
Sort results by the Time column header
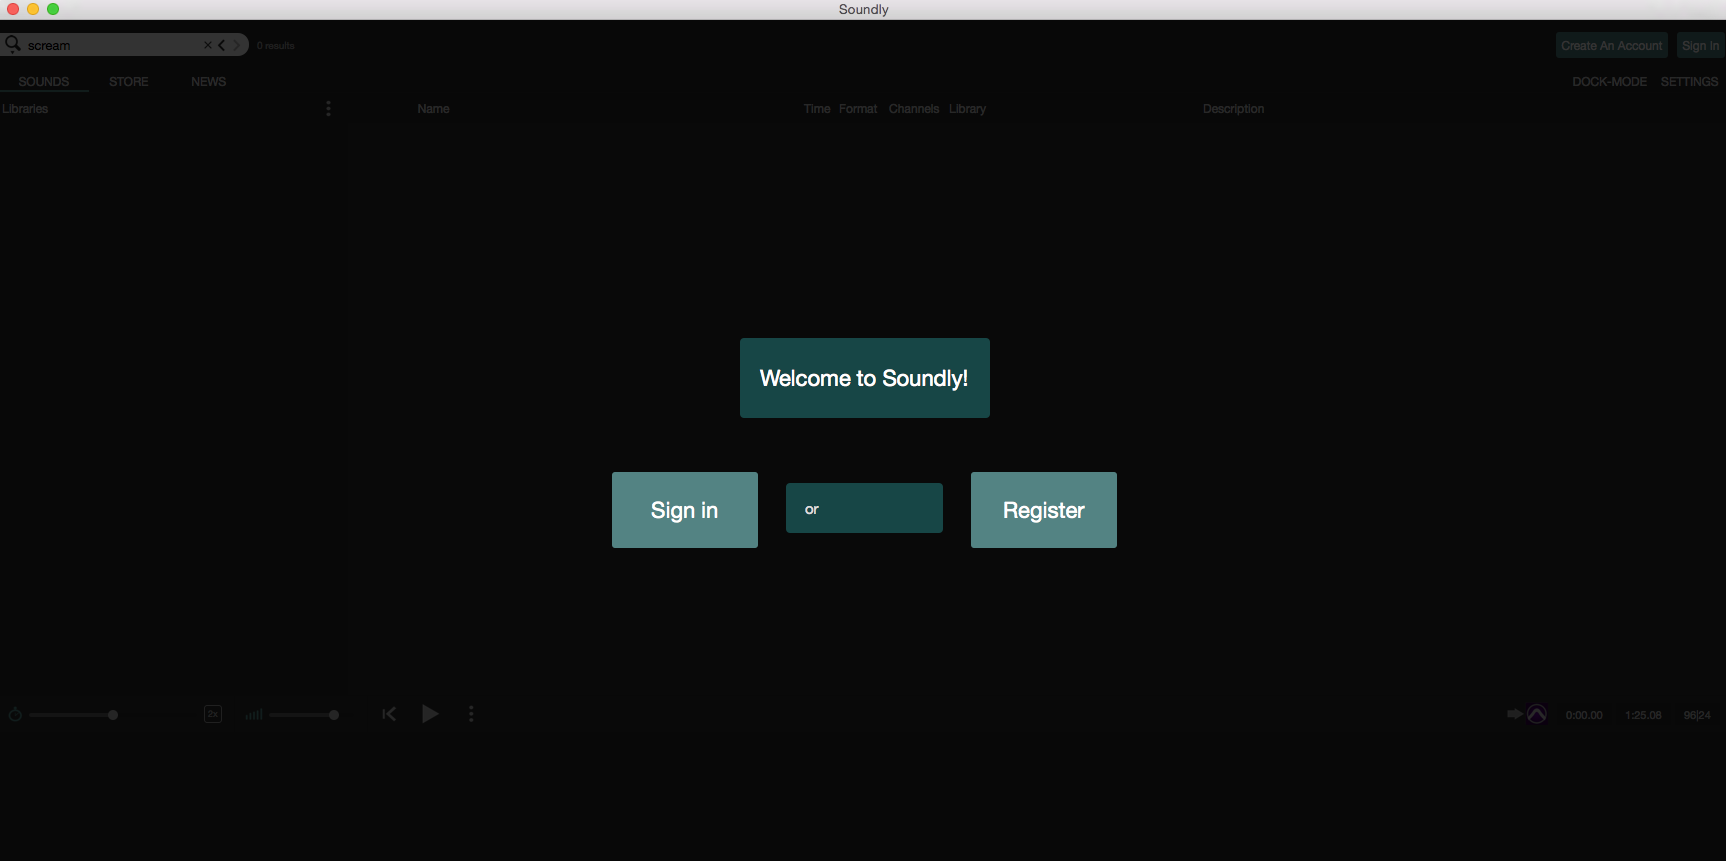(817, 109)
